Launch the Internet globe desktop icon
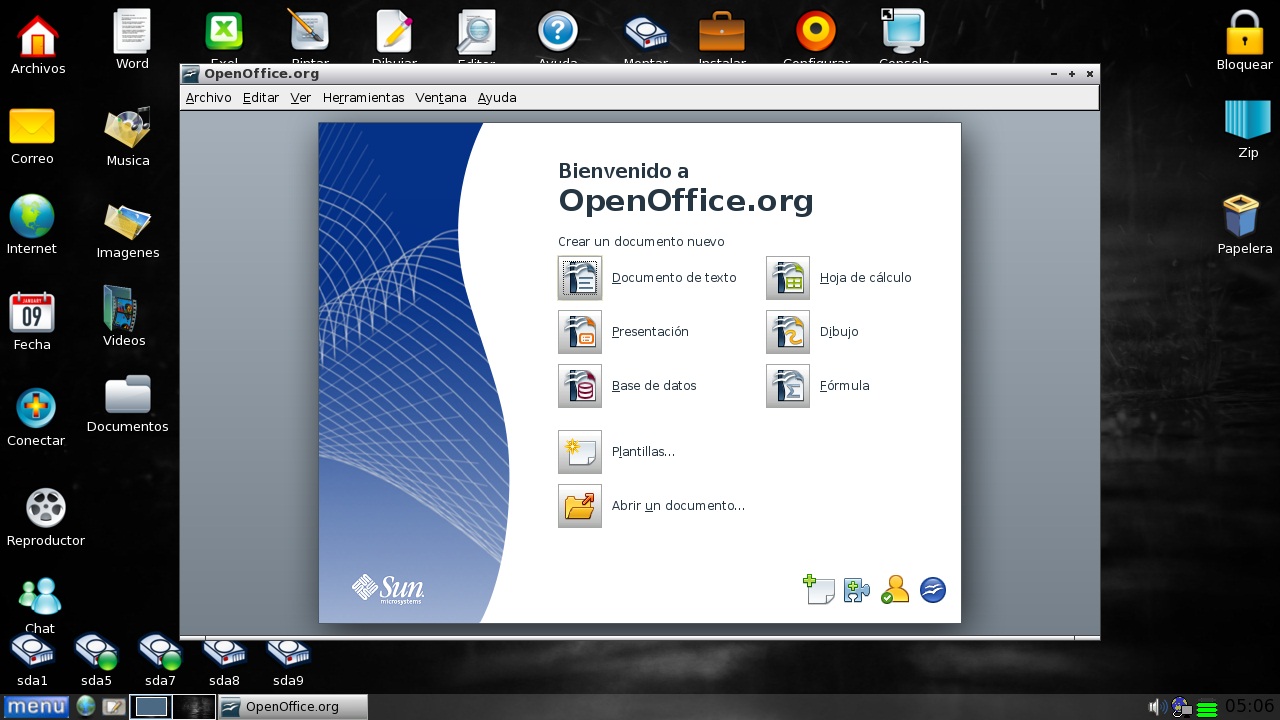 tap(32, 216)
